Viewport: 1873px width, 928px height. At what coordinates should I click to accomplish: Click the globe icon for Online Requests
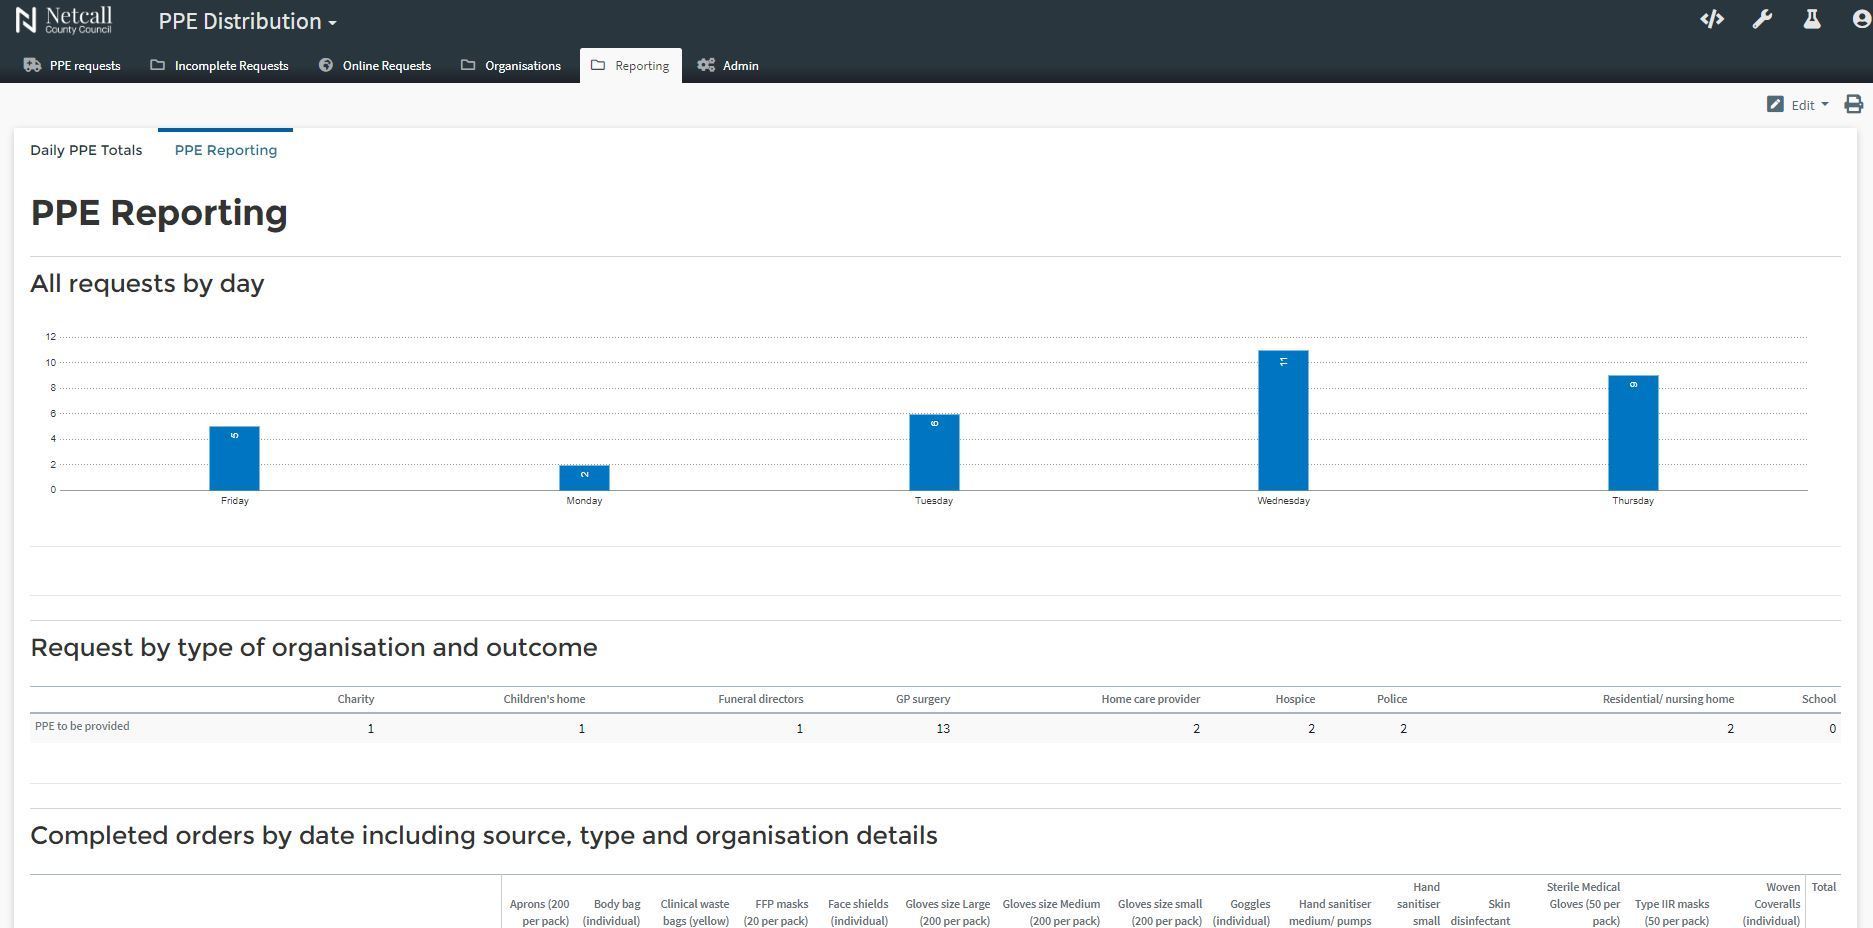pos(326,66)
